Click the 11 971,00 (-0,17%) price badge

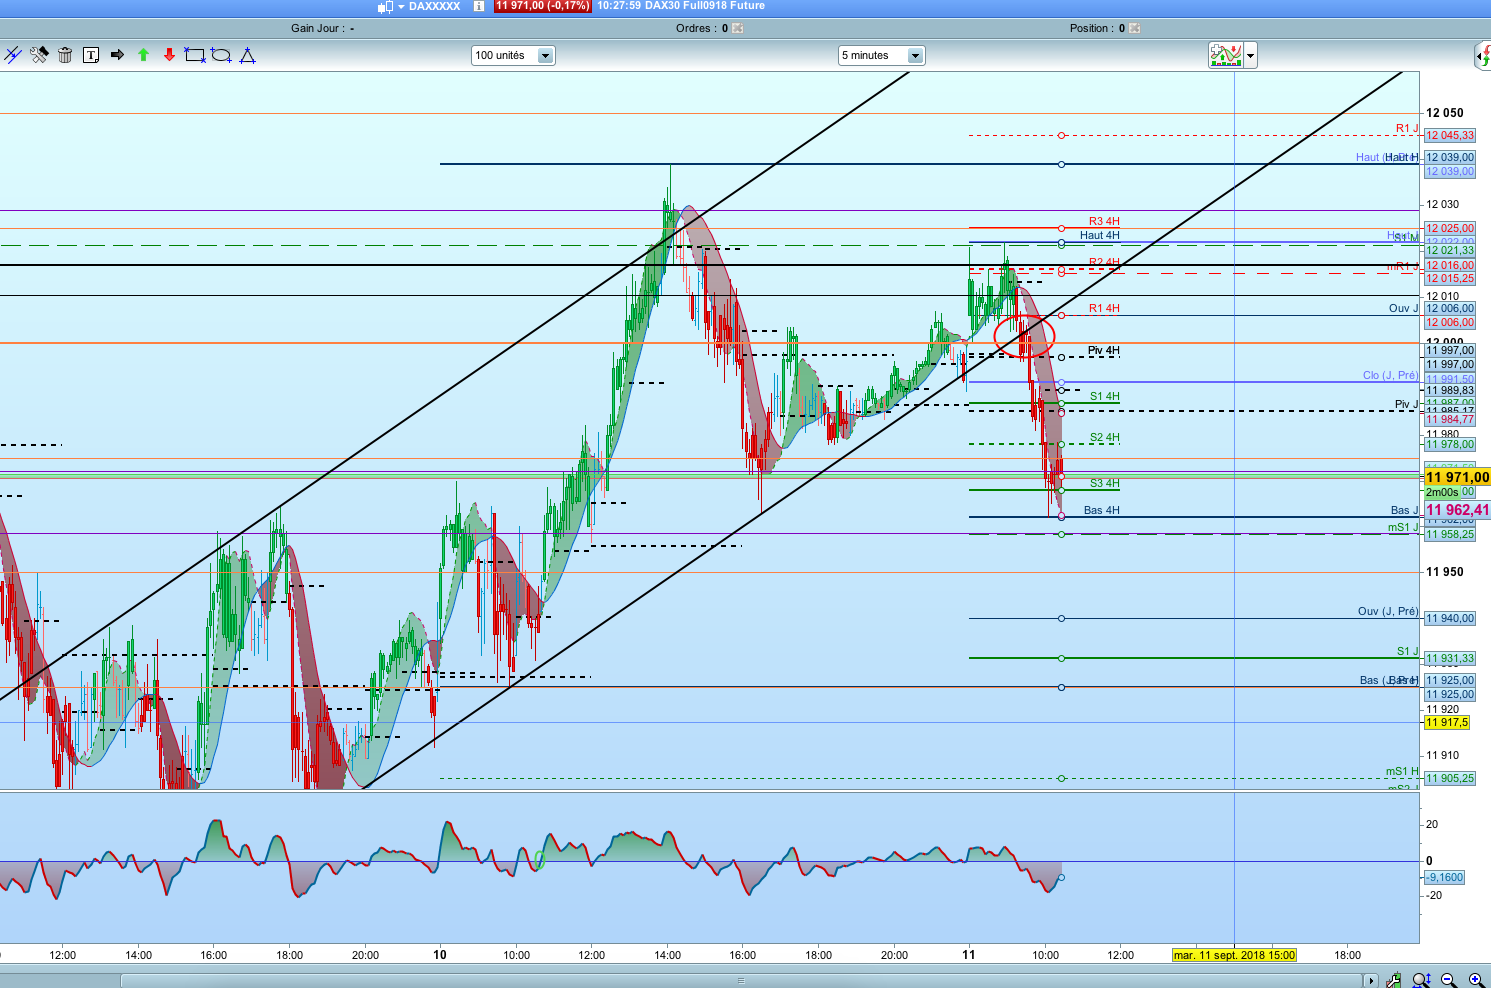point(543,6)
